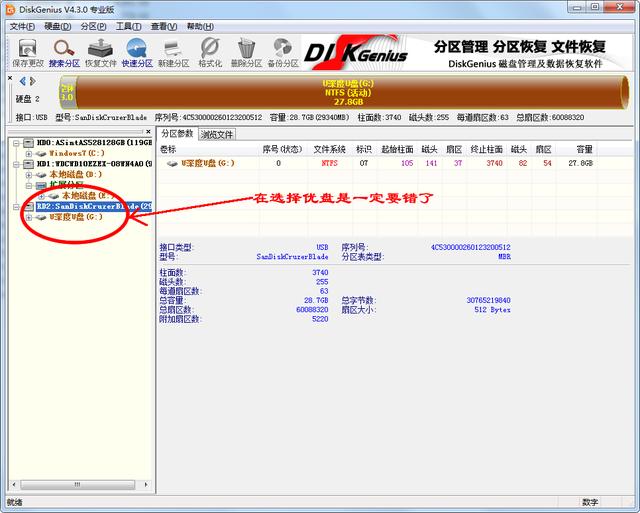This screenshot has width=640, height=513.
Task: Open the 硬盘(D) menu
Action: (x=57, y=26)
